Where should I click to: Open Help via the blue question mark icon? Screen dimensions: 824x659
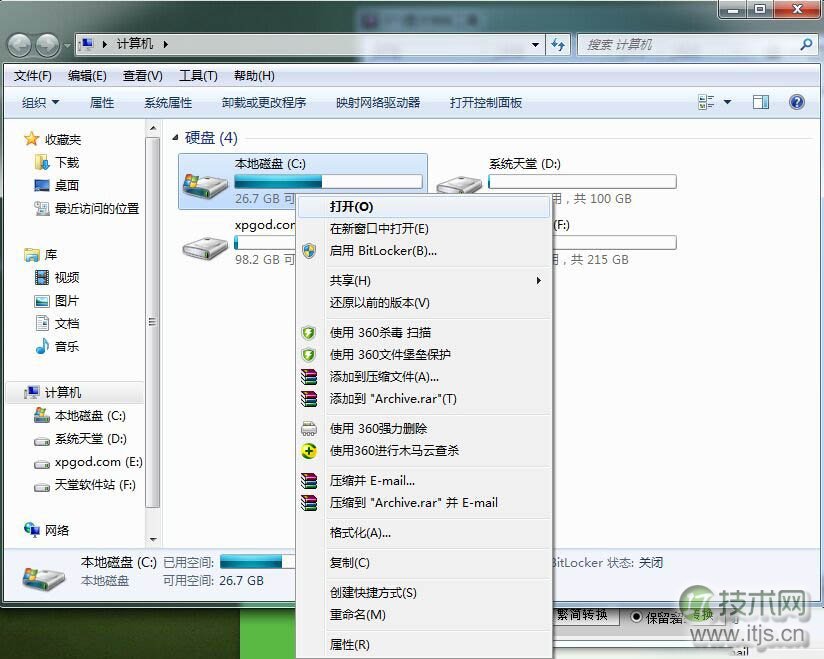[796, 101]
